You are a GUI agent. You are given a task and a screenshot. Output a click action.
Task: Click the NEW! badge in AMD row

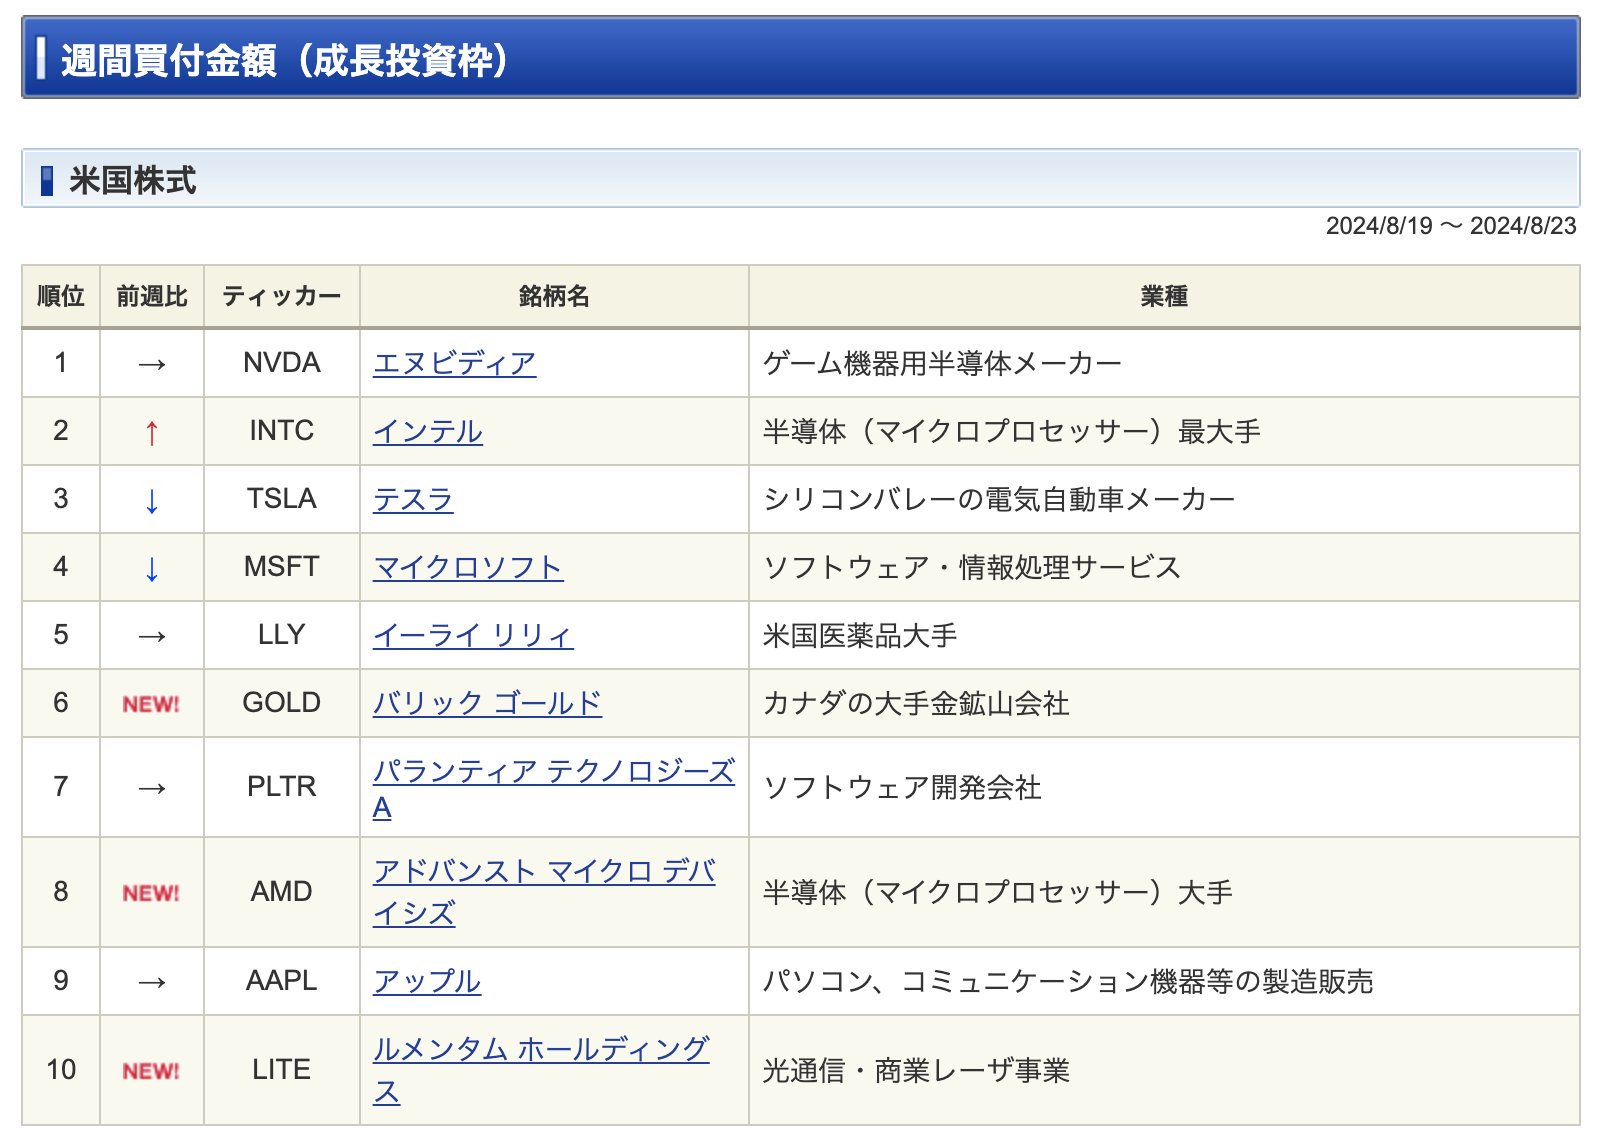tap(151, 893)
